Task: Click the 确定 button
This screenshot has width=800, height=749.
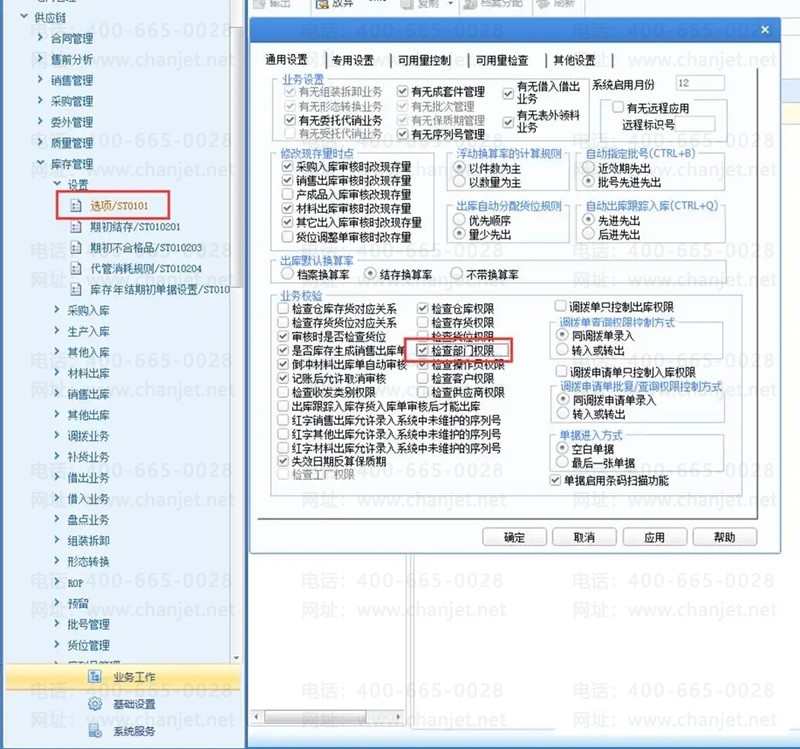Action: pyautogui.click(x=514, y=537)
